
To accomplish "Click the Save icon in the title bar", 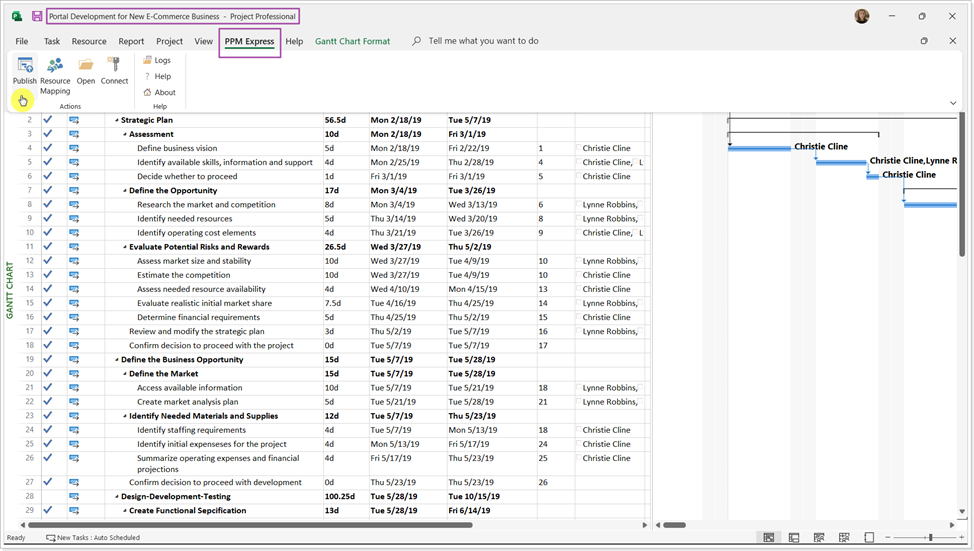I will click(x=37, y=16).
